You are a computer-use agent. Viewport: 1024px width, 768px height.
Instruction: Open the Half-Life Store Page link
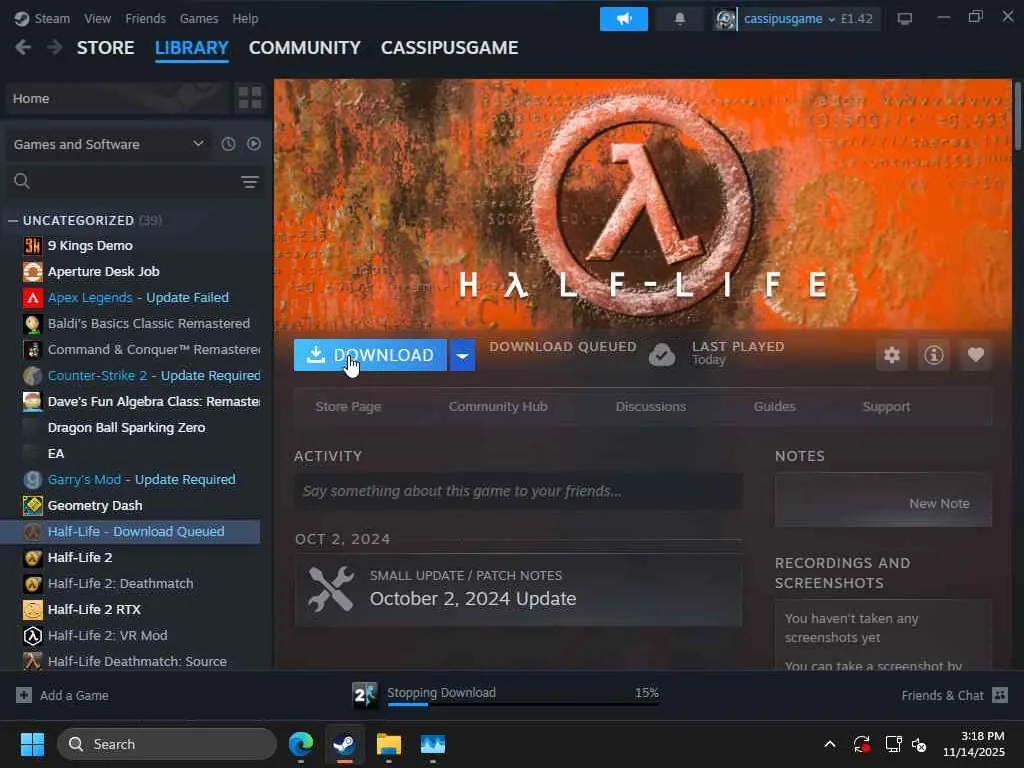tap(348, 406)
